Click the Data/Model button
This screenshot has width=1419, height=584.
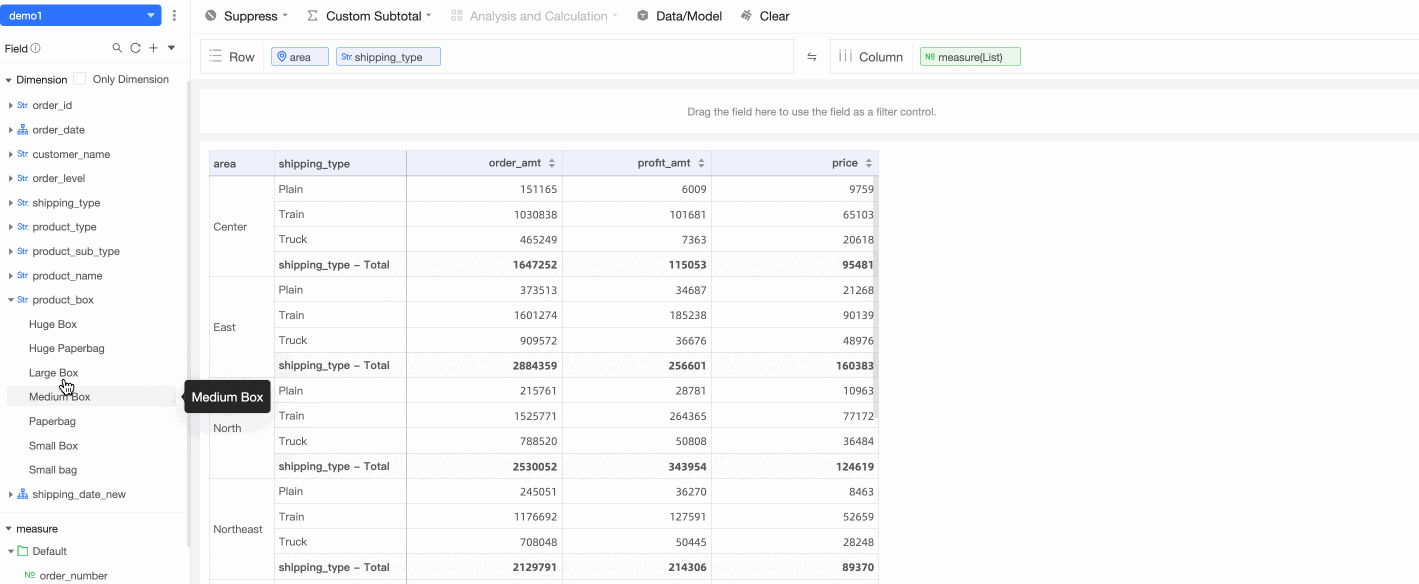click(x=679, y=16)
